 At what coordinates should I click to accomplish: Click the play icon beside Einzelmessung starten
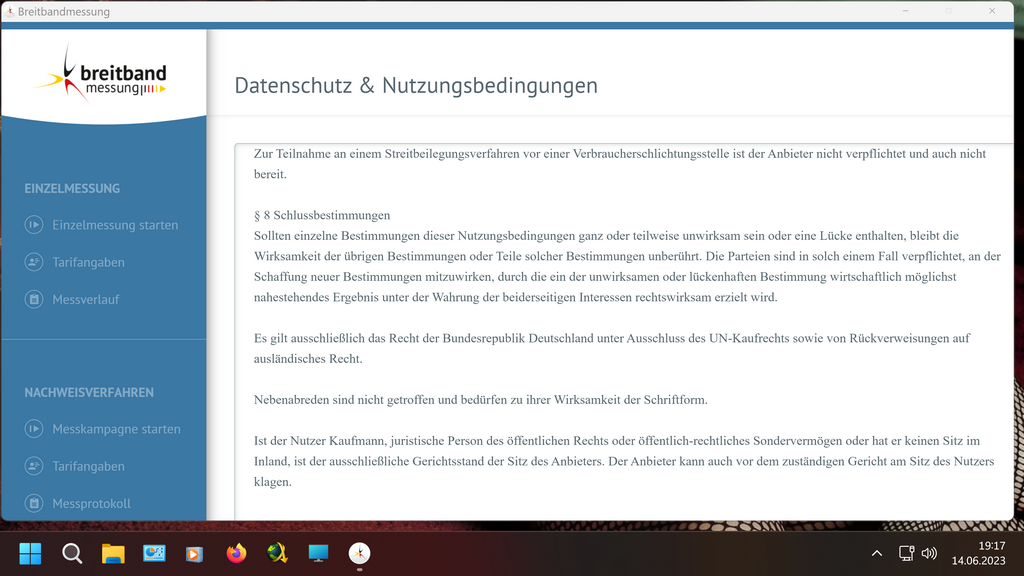click(x=34, y=225)
